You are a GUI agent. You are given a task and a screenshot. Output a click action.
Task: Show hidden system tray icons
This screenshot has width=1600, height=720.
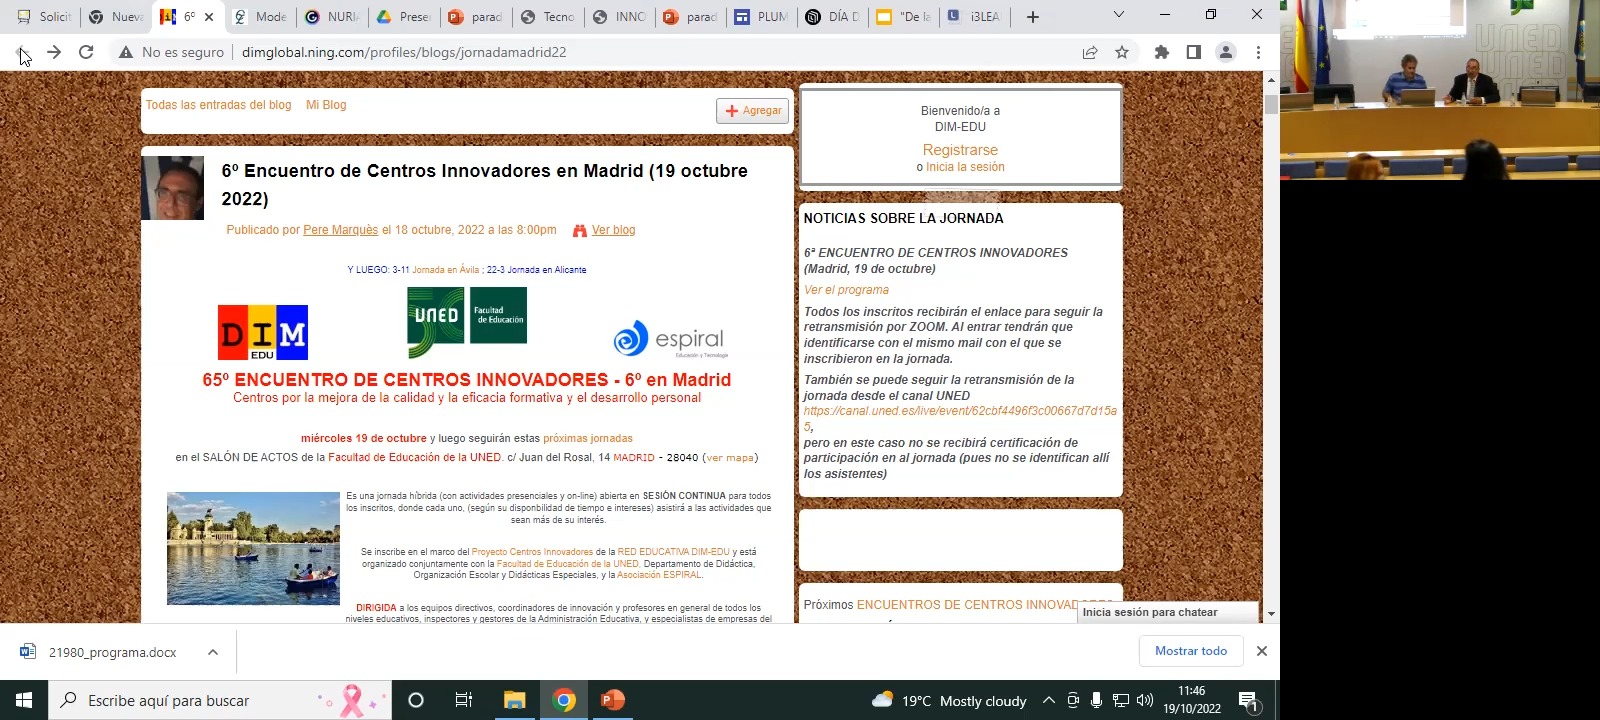pyautogui.click(x=1048, y=700)
